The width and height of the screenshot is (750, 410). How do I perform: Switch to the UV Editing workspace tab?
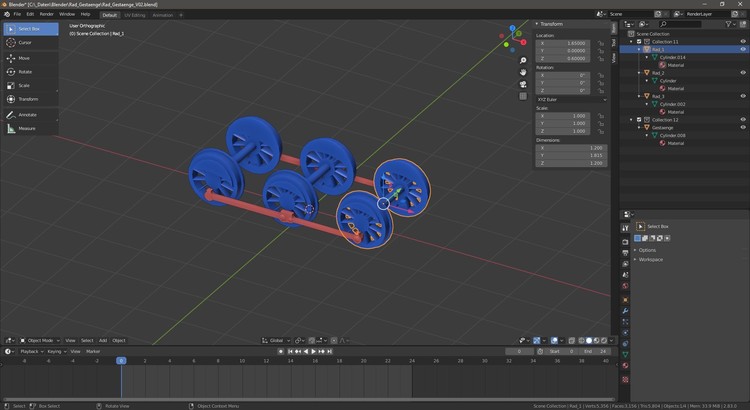click(134, 15)
